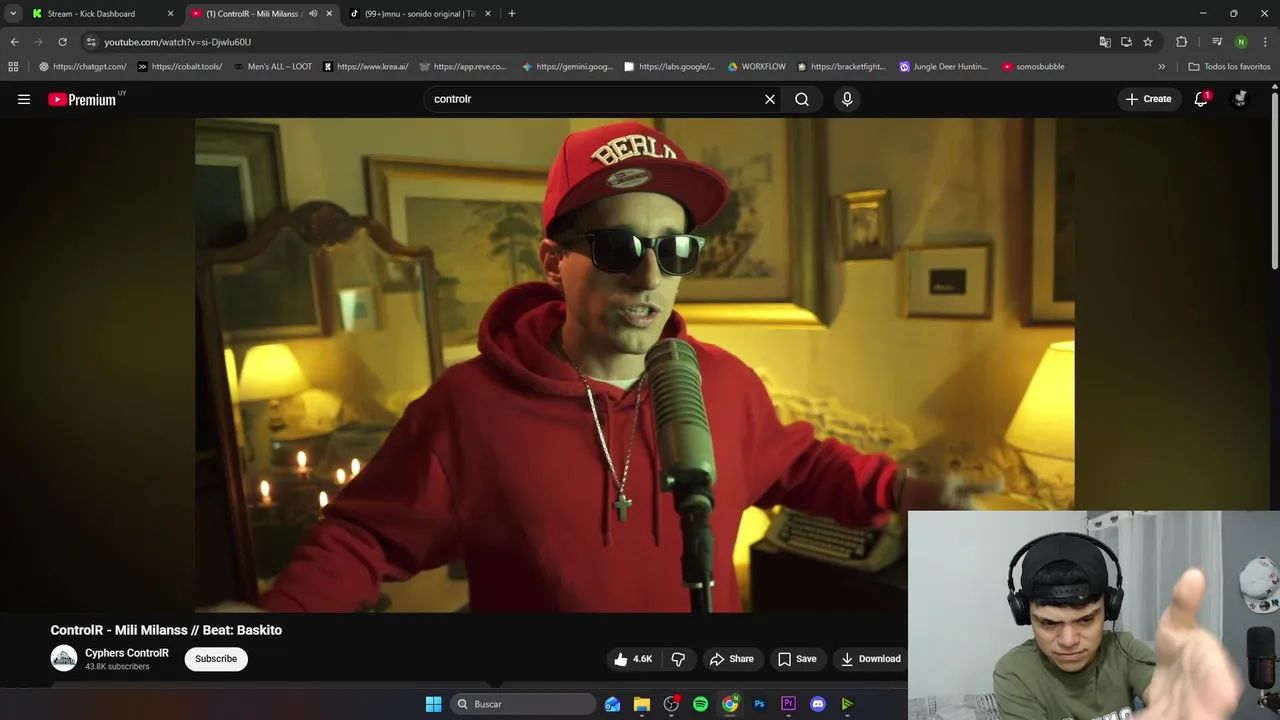Image resolution: width=1280 pixels, height=720 pixels.
Task: Close the TikTok tab
Action: 488,14
